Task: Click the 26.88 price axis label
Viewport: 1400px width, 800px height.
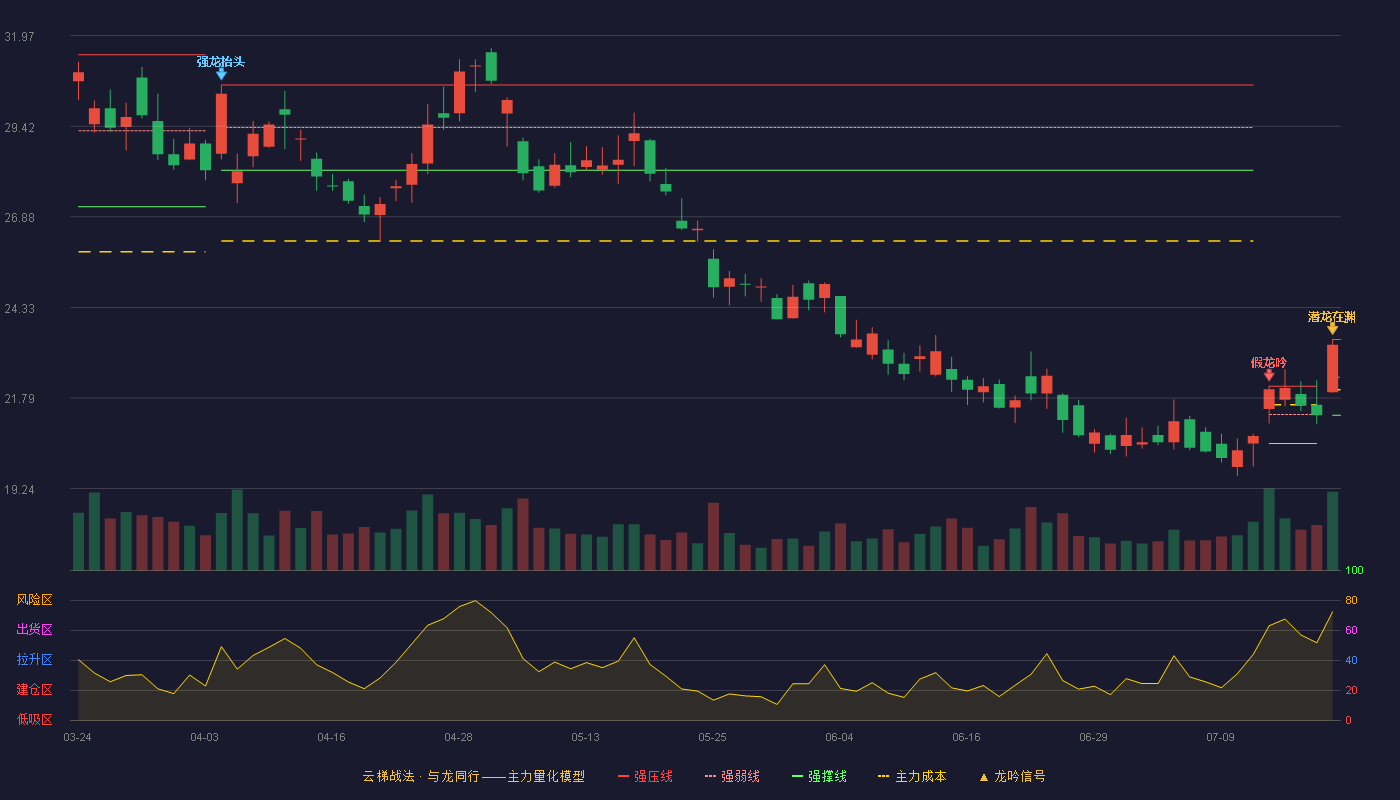Action: (x=19, y=218)
